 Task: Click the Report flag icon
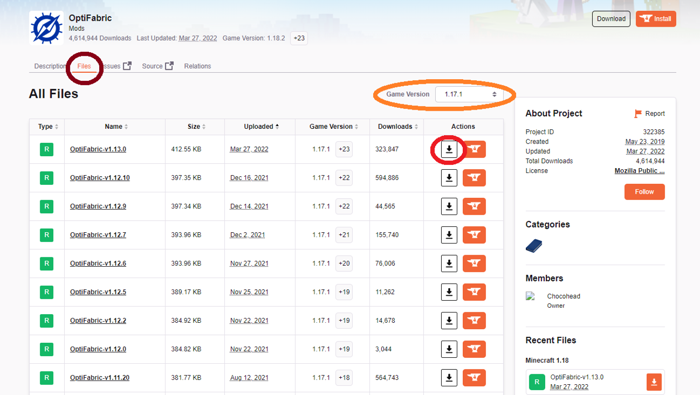click(x=638, y=114)
